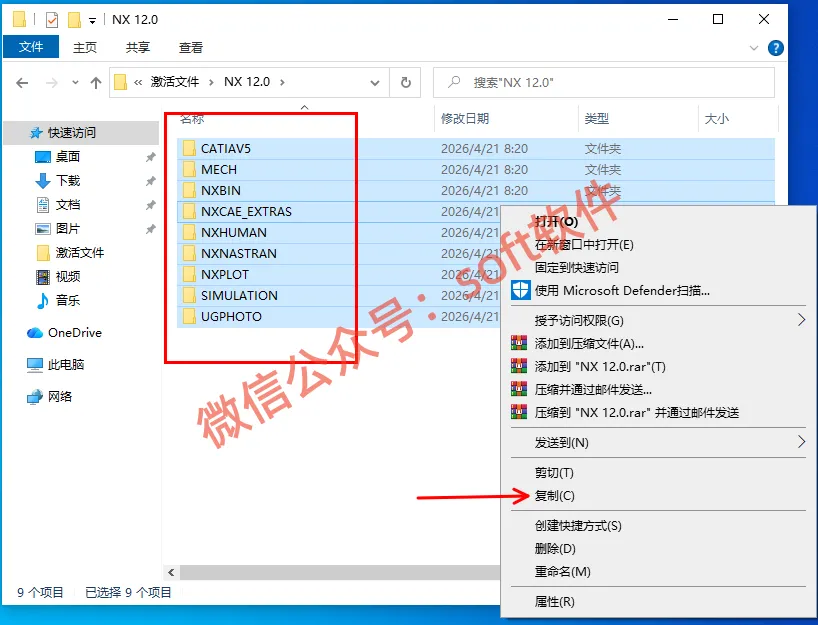Open the 查看 ribbon tab
The height and width of the screenshot is (625, 818).
190,47
